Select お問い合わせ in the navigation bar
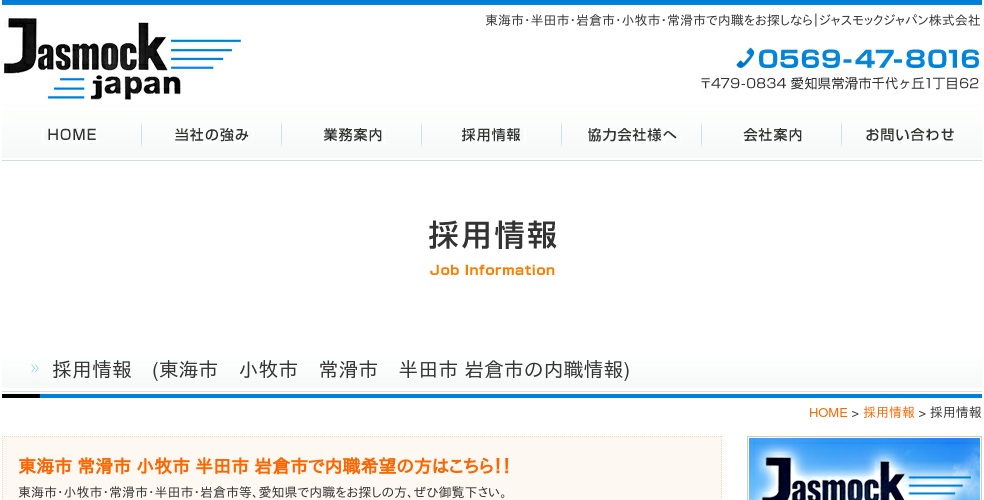The image size is (984, 500). [x=911, y=135]
